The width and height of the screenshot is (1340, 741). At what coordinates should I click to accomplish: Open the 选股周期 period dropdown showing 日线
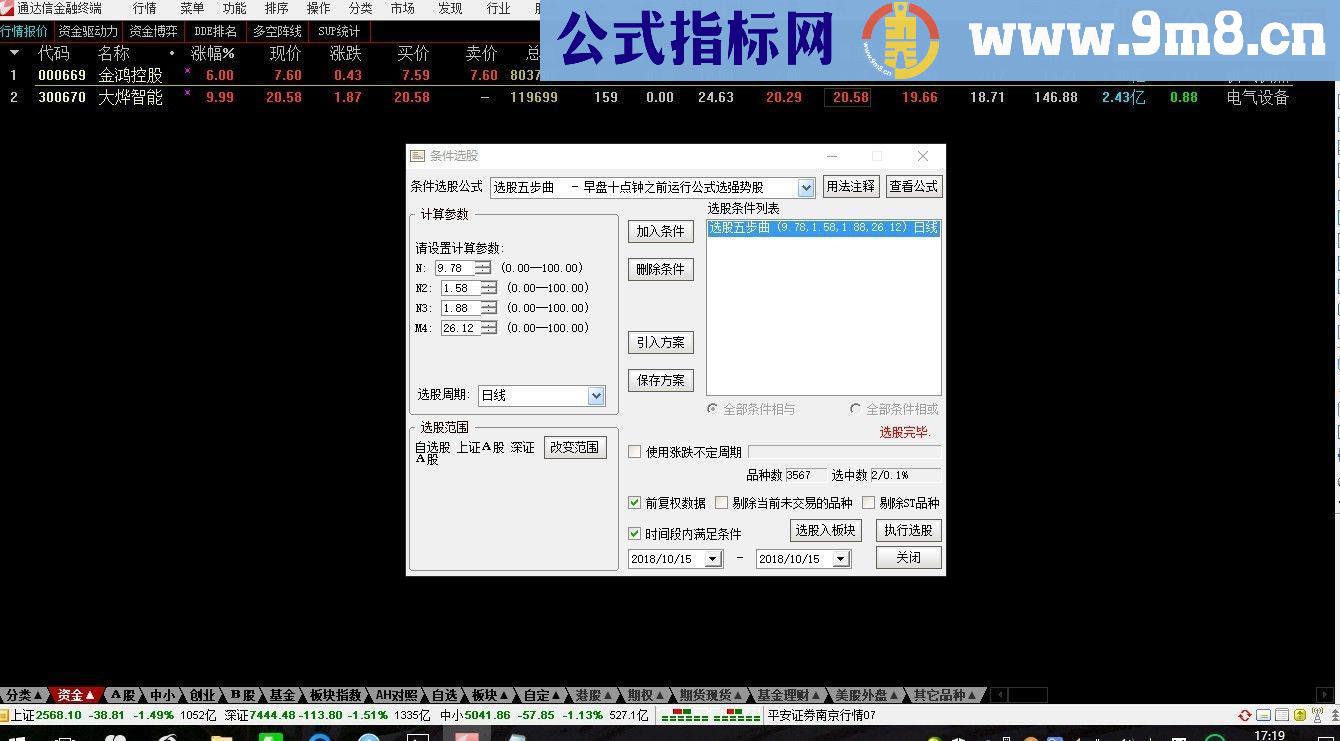coord(597,395)
